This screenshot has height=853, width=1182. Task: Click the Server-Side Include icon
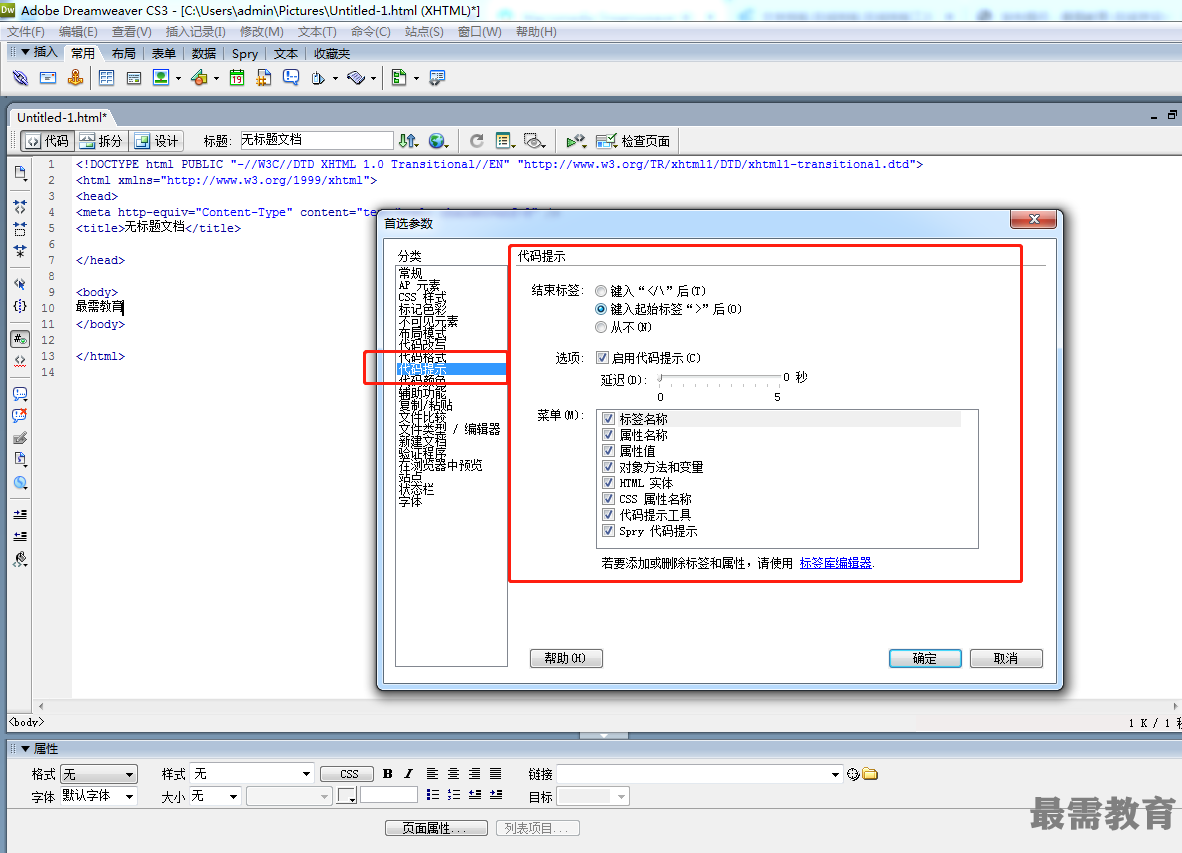(264, 78)
